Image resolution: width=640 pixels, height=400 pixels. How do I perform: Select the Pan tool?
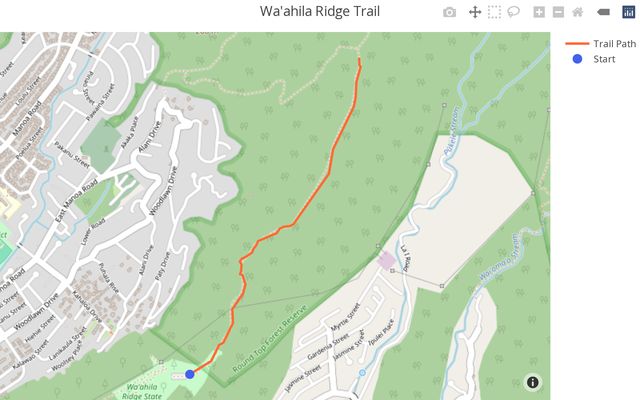tap(475, 12)
